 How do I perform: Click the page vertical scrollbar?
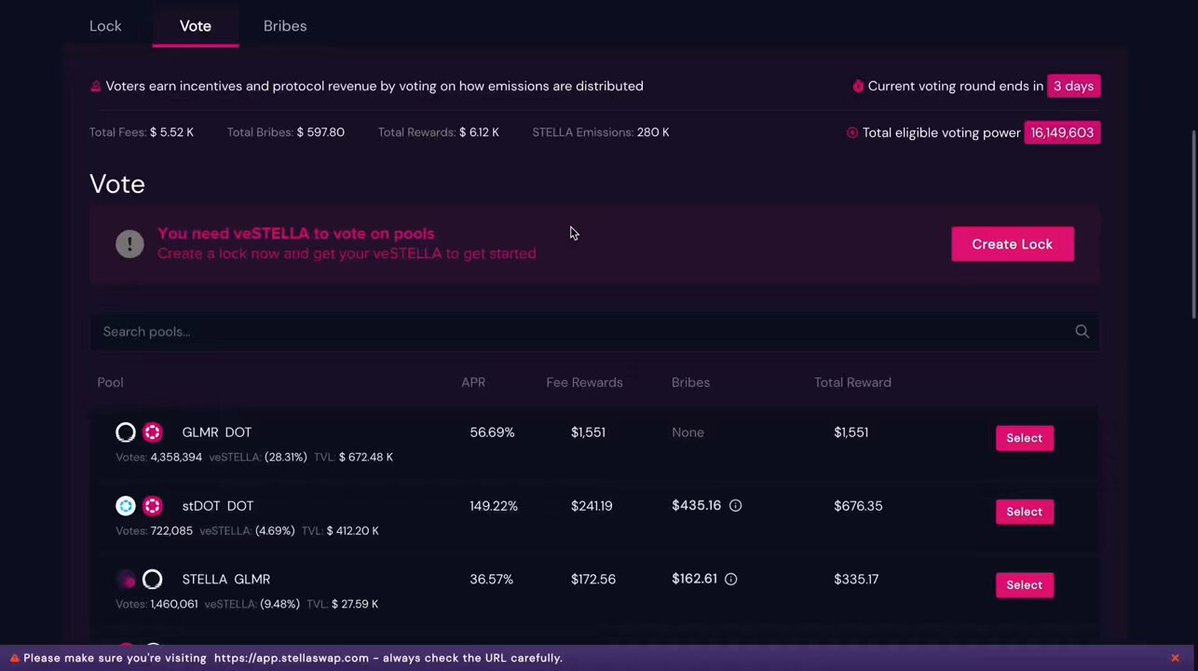[x=1194, y=225]
